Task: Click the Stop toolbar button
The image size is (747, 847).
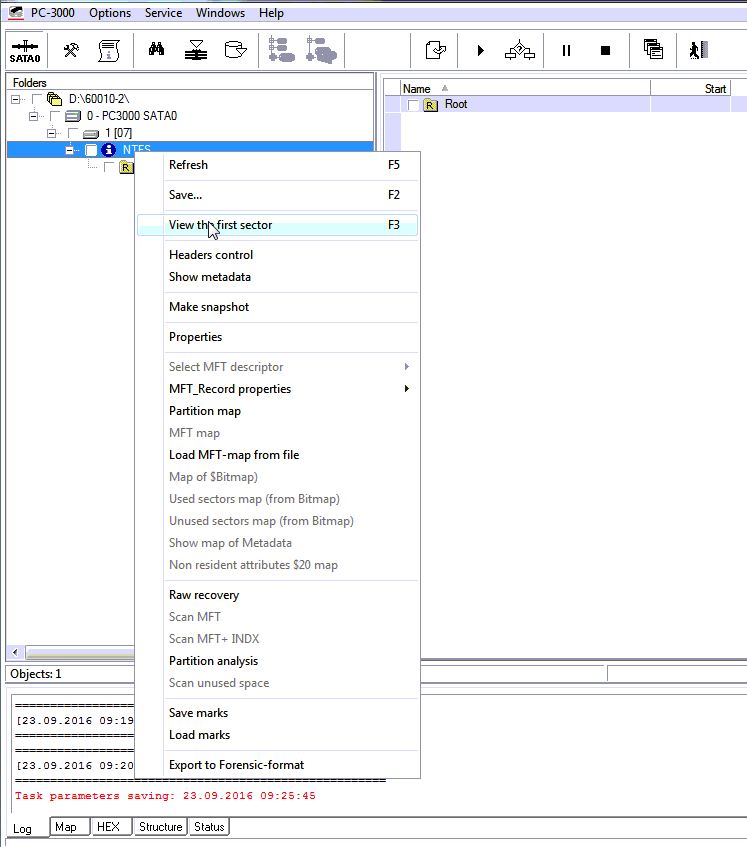Action: click(x=605, y=51)
